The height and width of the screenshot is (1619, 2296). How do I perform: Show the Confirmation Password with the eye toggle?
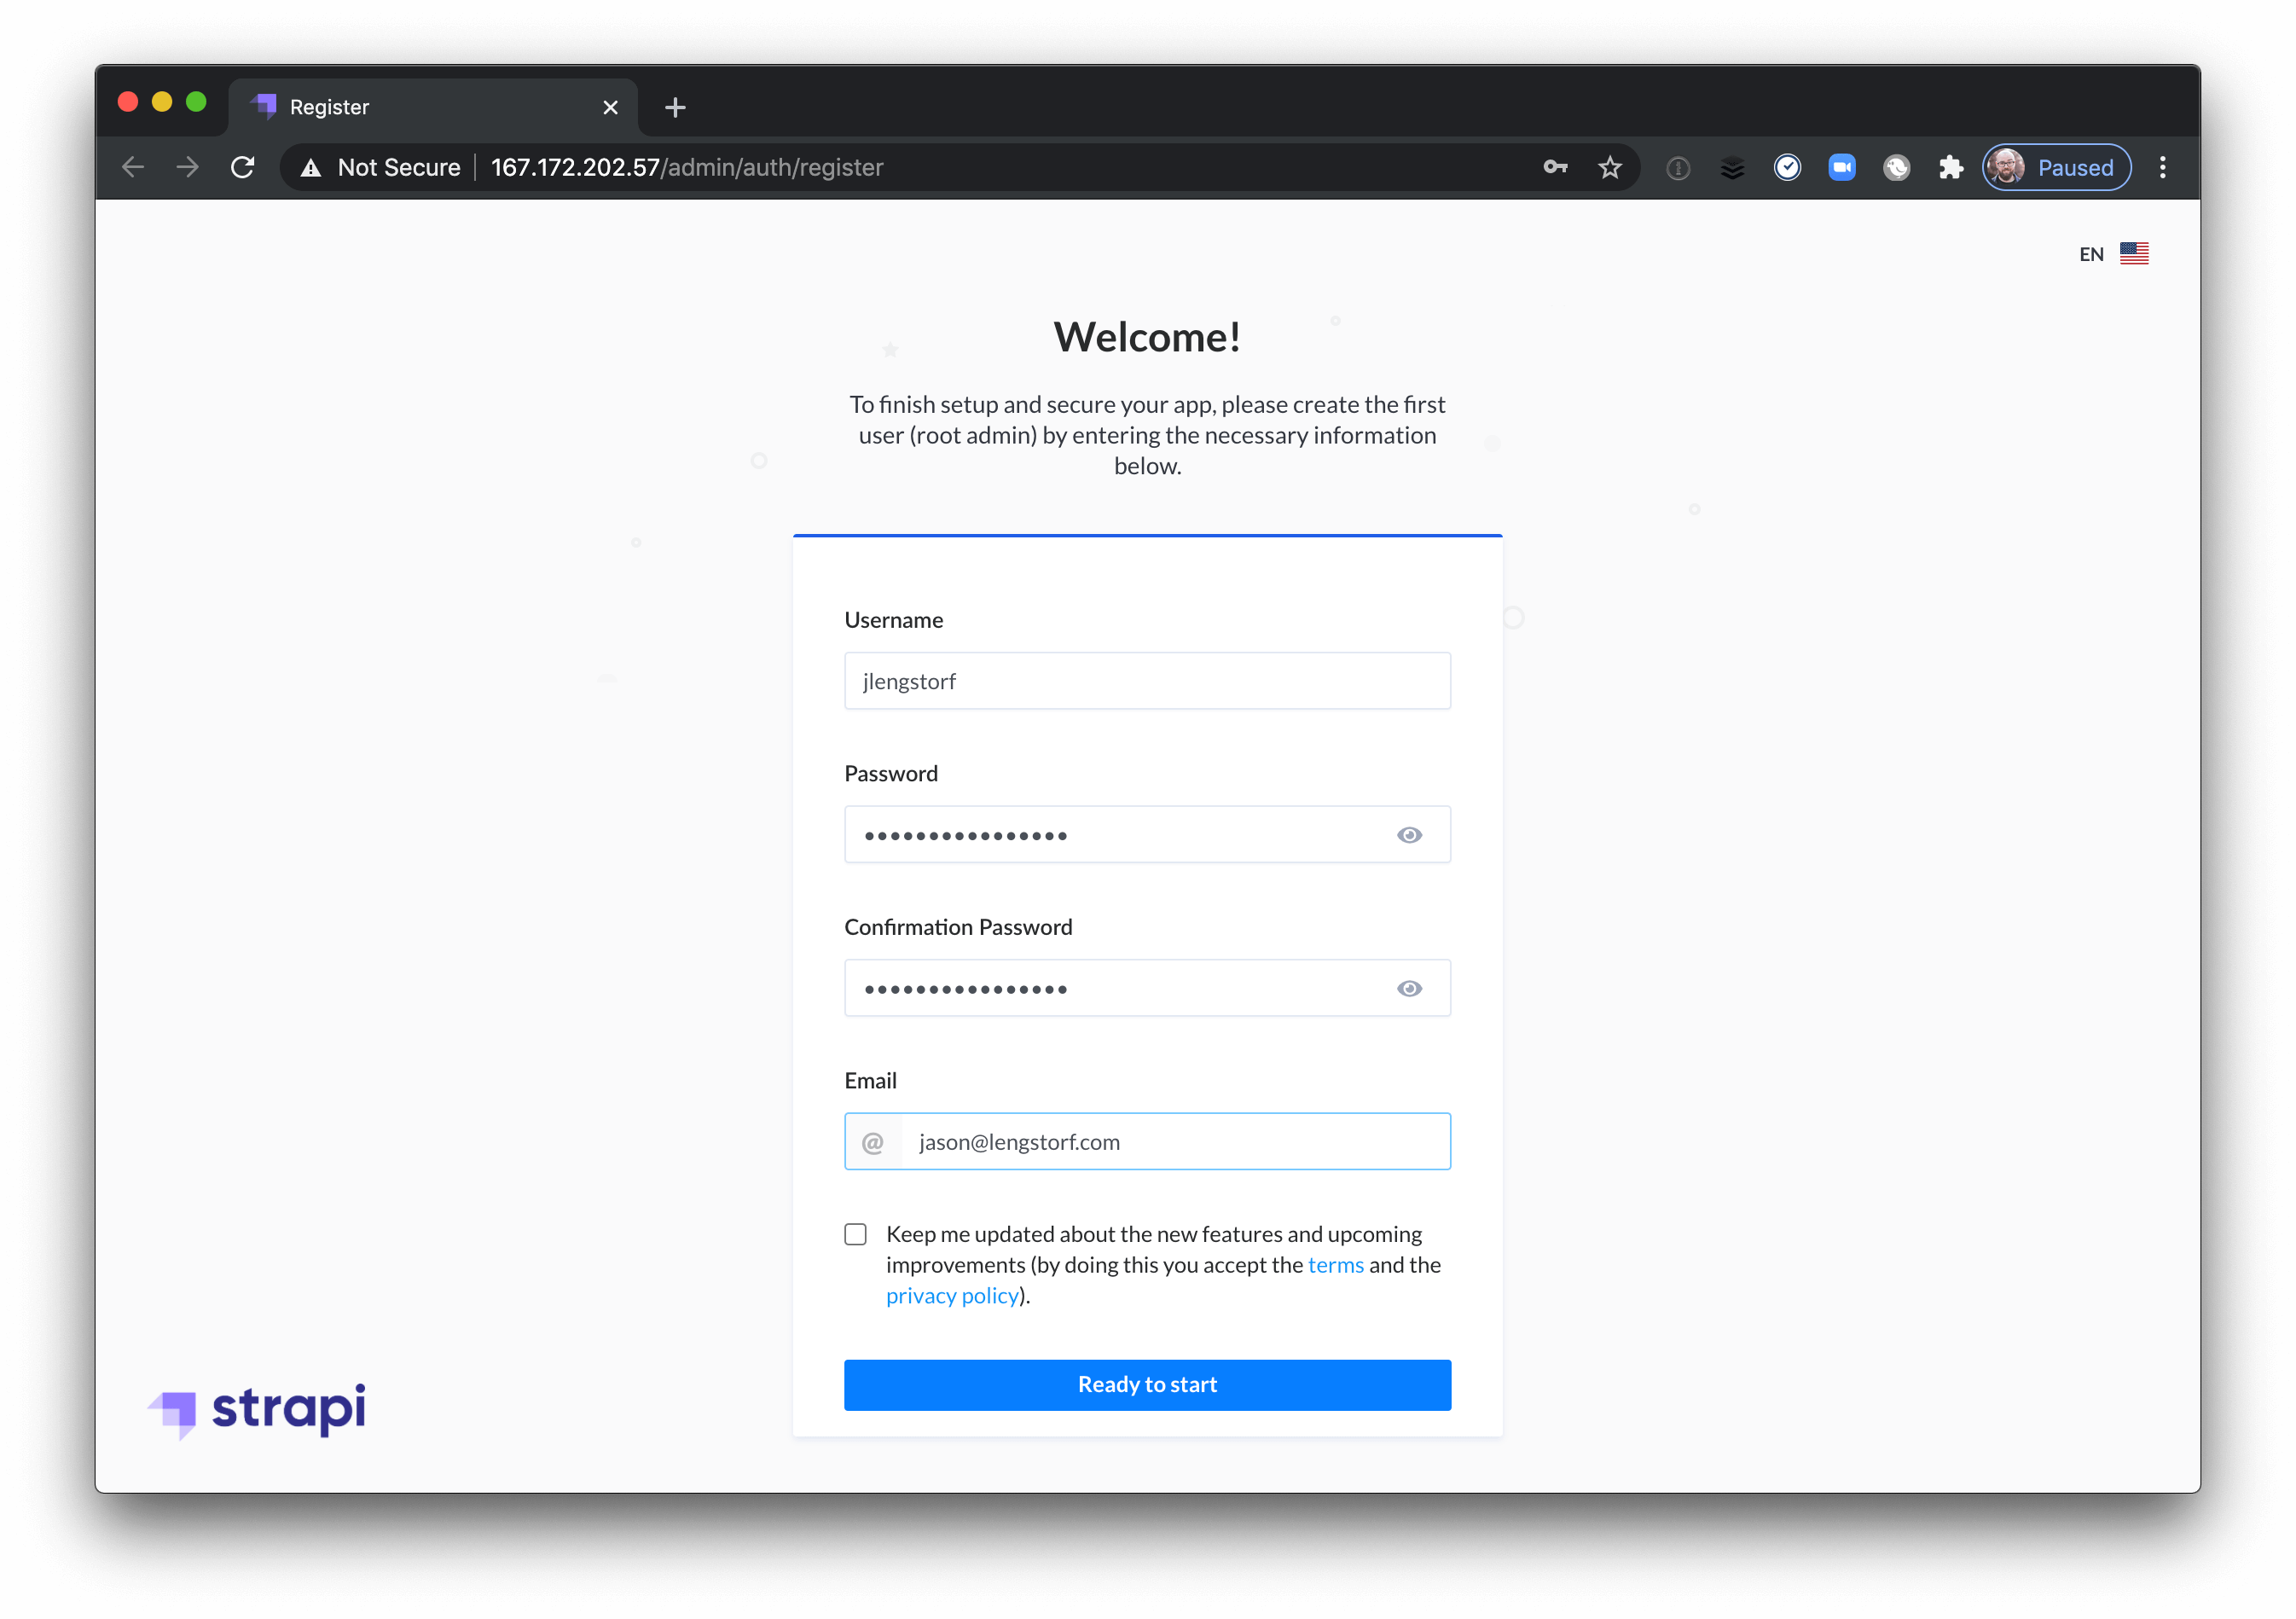click(x=1409, y=988)
